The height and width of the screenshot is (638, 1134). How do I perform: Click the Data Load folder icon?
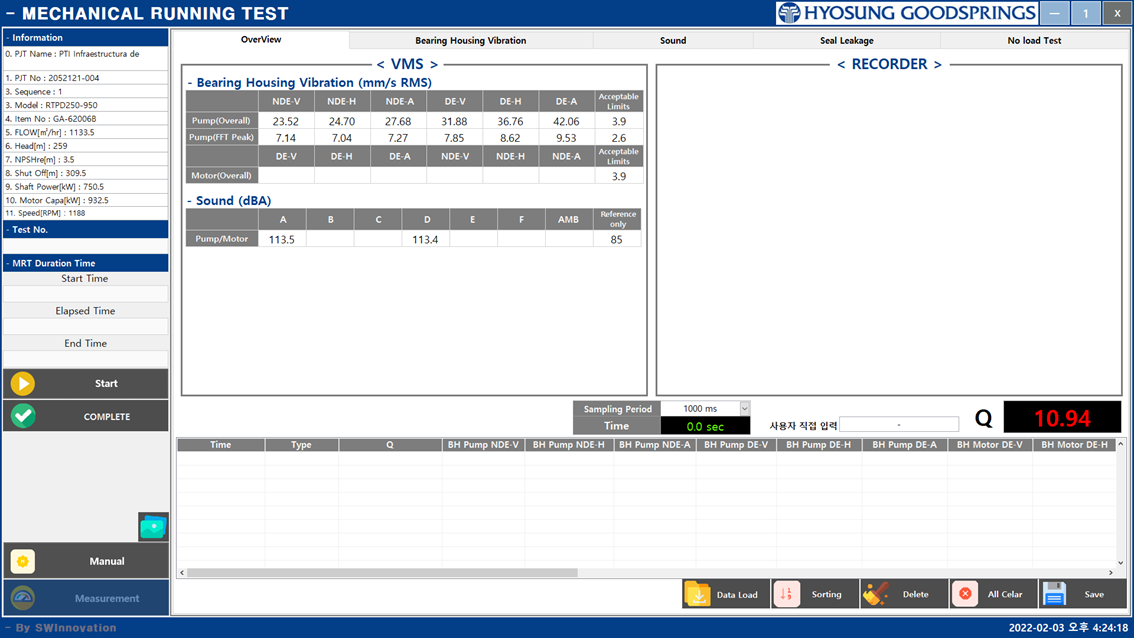point(697,594)
